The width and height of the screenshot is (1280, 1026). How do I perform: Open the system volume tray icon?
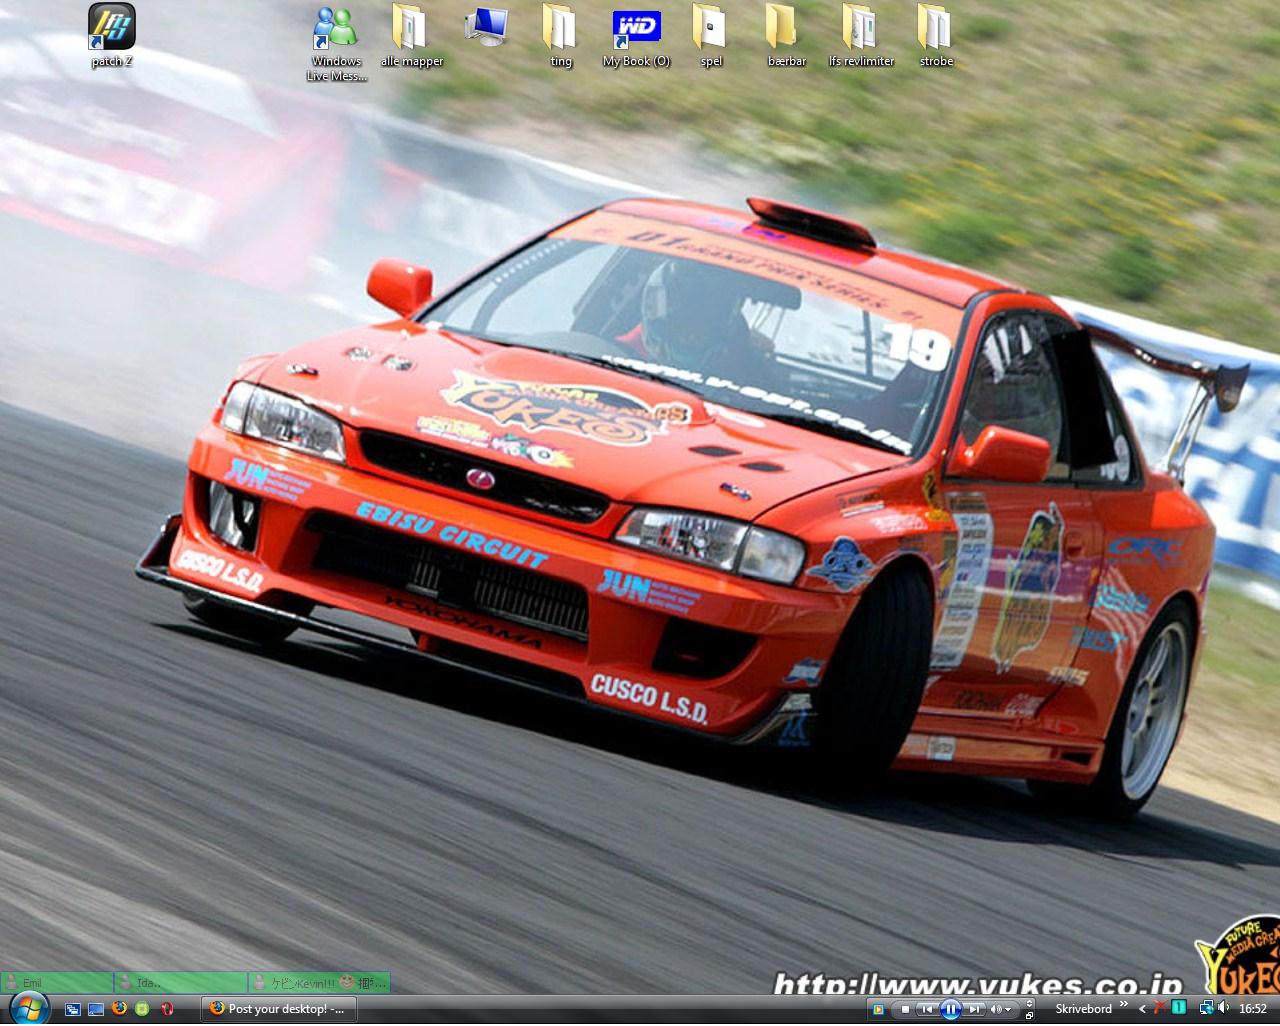1224,1008
